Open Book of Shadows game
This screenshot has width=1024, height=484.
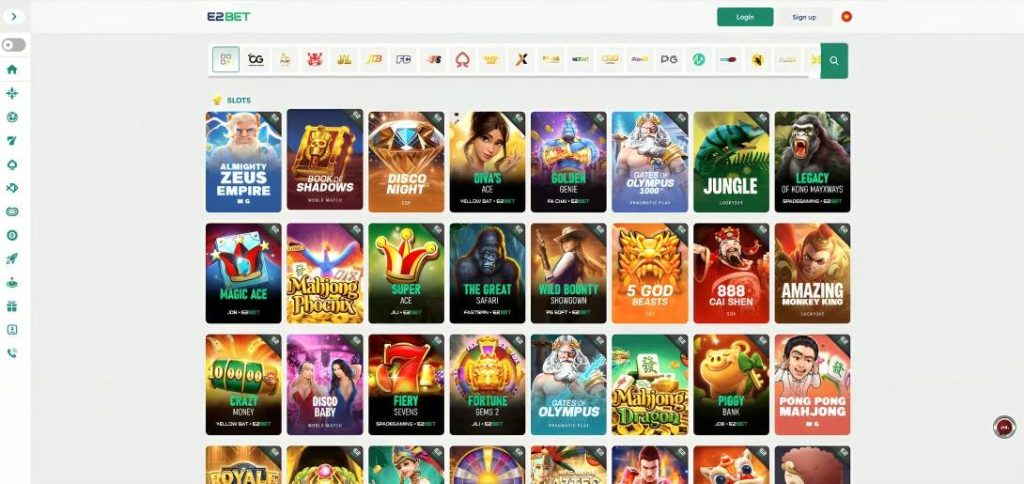tap(325, 160)
